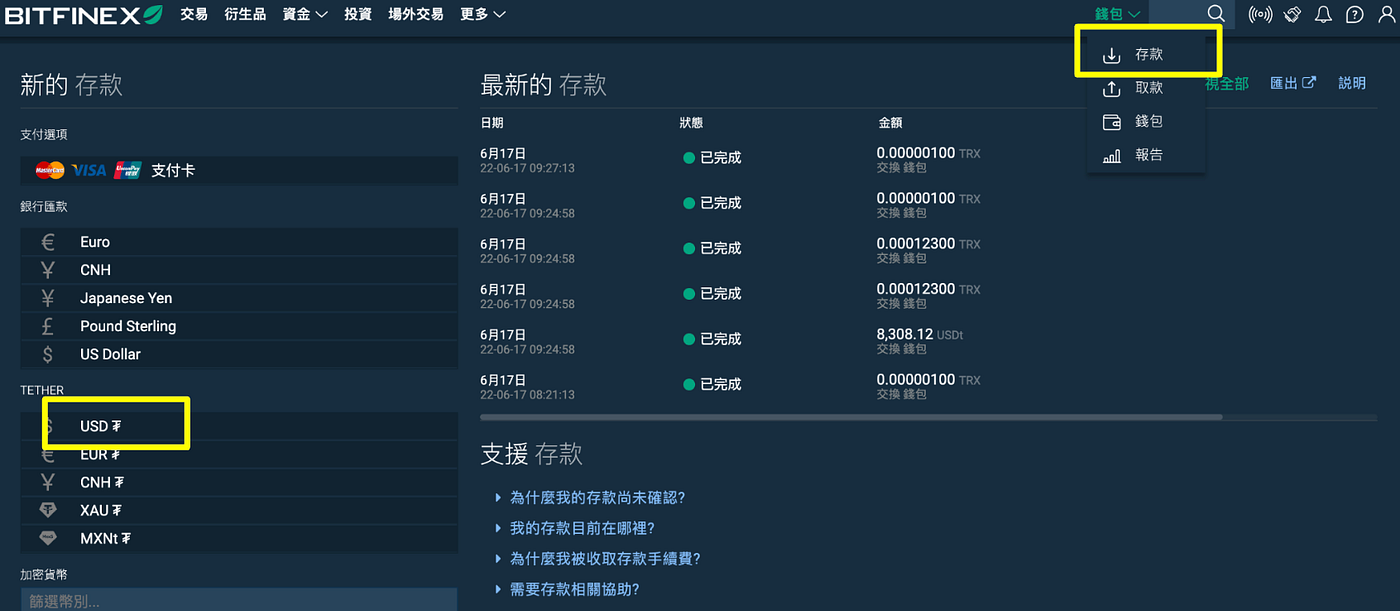Screen dimensions: 1400x611
Task: Select Euro bank wire deposit
Action: [x=239, y=242]
